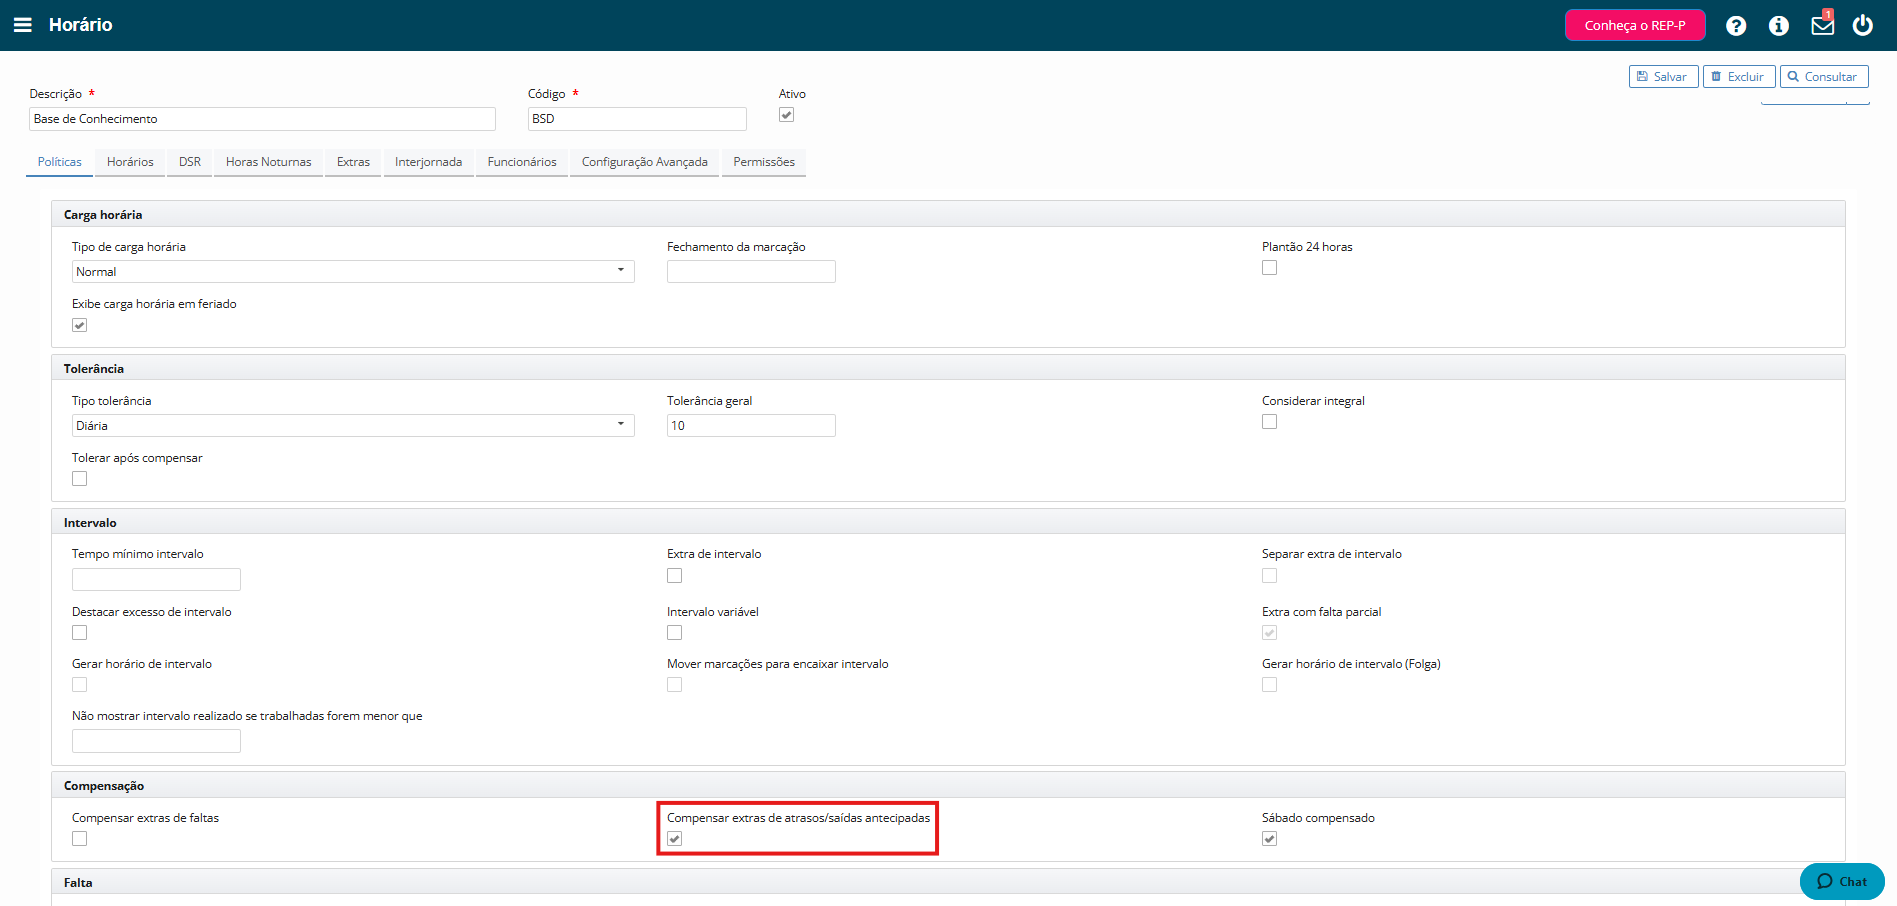Click the Descrição input field

pyautogui.click(x=262, y=119)
